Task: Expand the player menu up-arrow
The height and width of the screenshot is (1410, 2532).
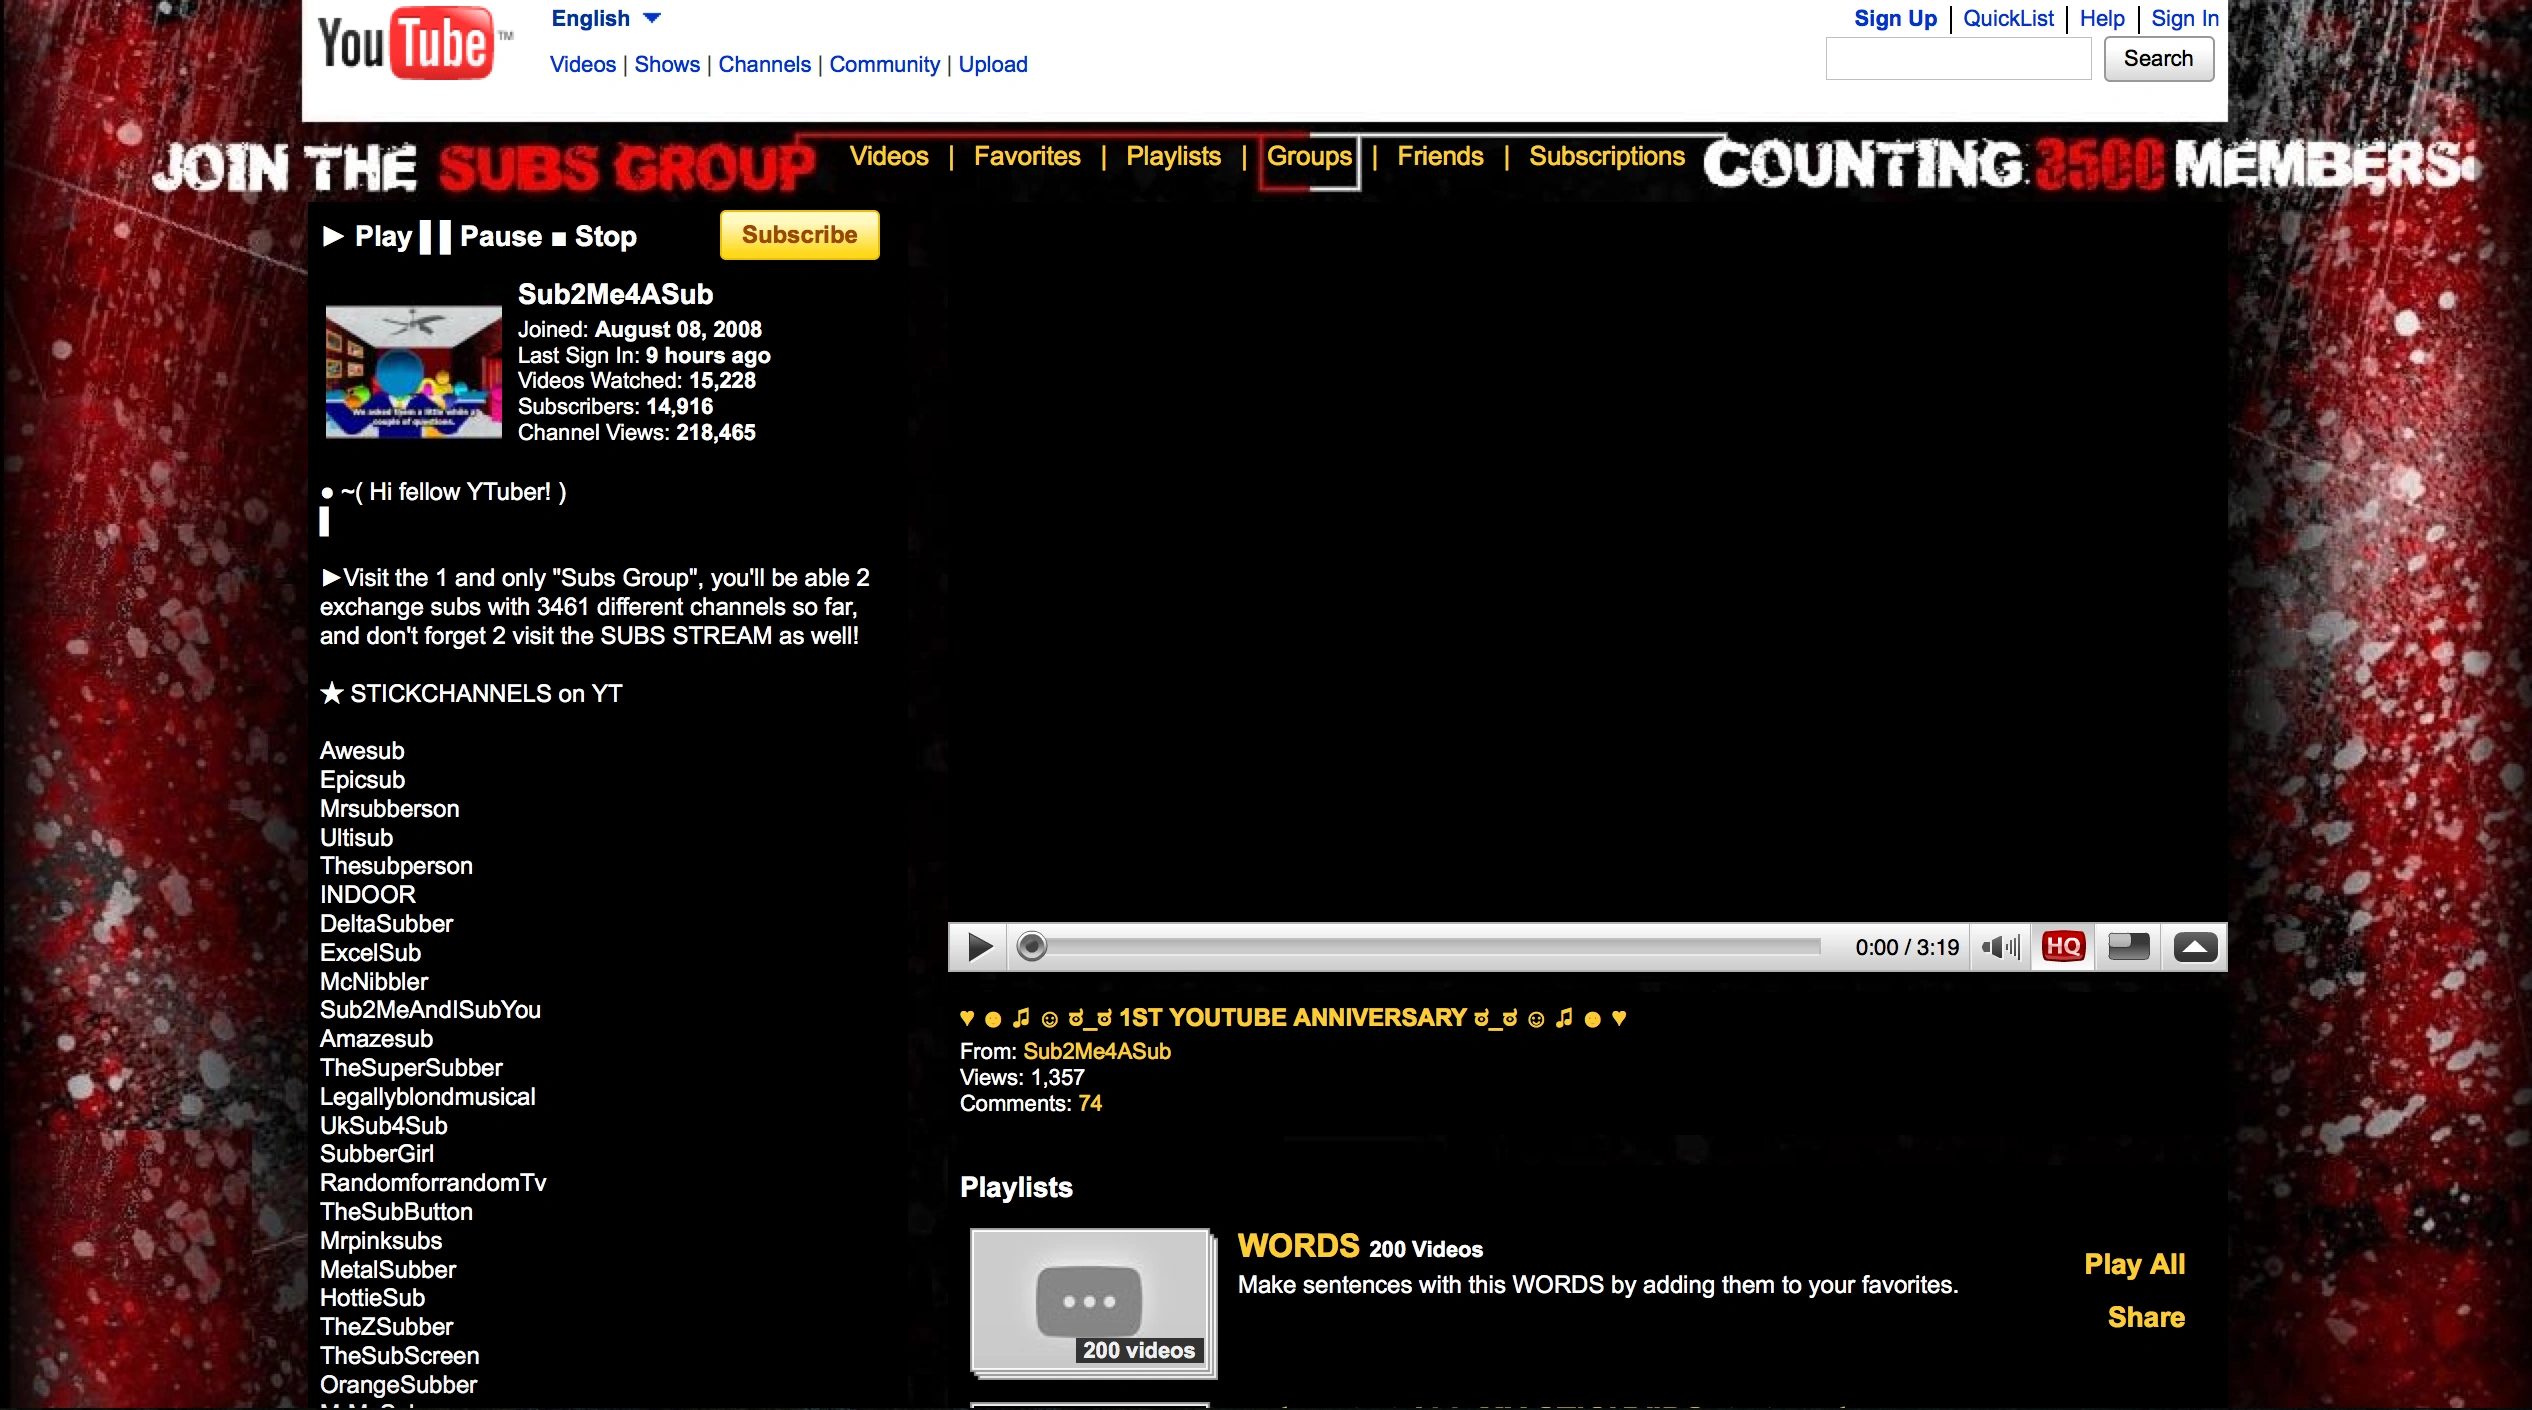Action: (2195, 947)
